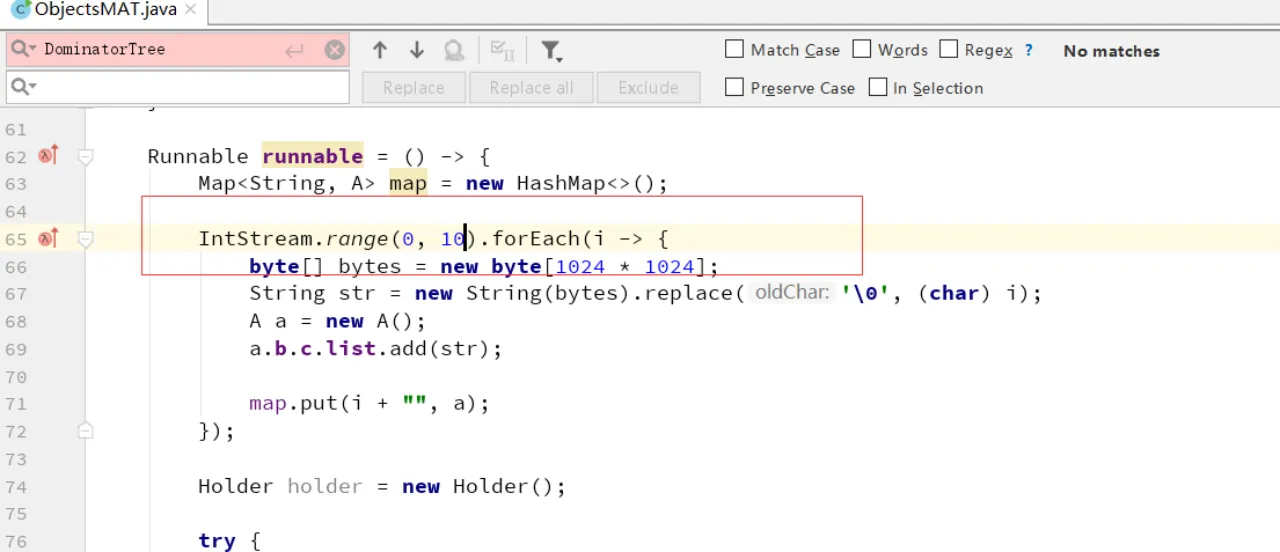Screen dimensions: 1280x552
Task: Click the lambda gutter icon on line 65
Action: pyautogui.click(x=48, y=238)
